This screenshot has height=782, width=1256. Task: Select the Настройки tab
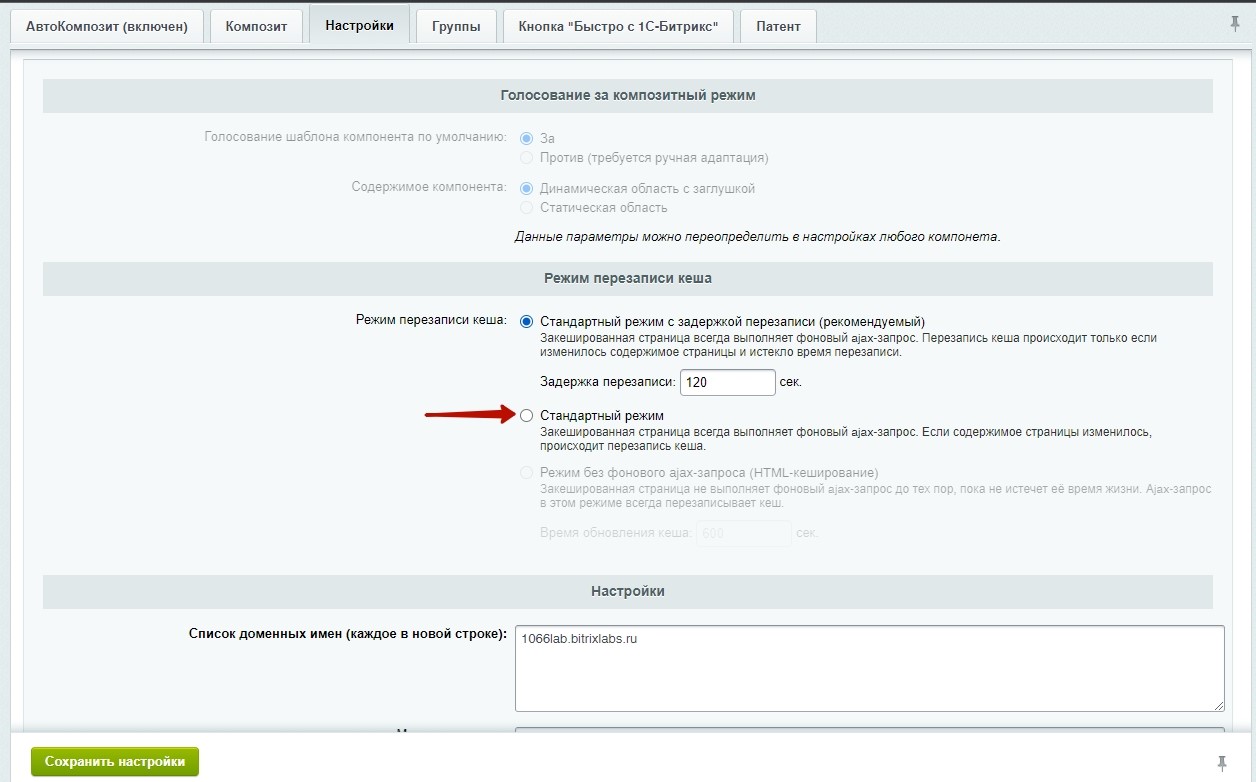point(359,26)
